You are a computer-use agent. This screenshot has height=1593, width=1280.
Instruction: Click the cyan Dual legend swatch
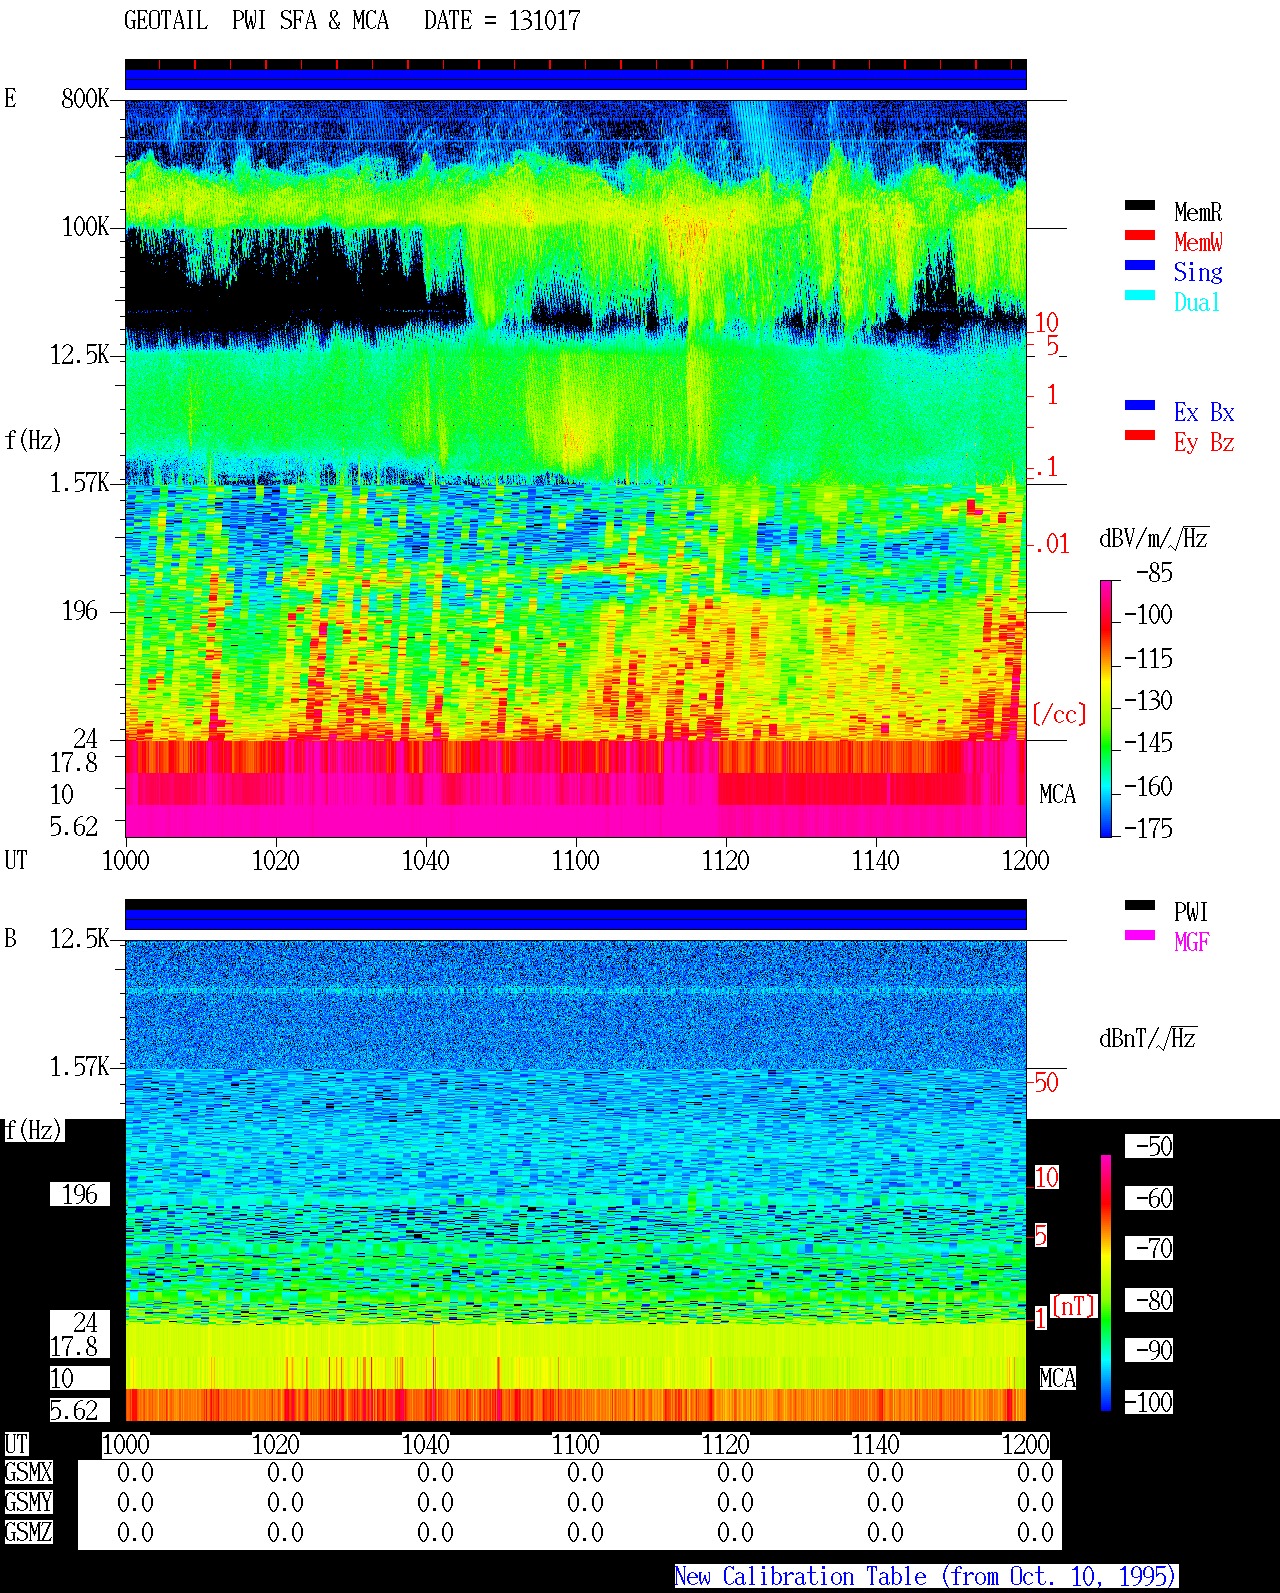(1140, 296)
